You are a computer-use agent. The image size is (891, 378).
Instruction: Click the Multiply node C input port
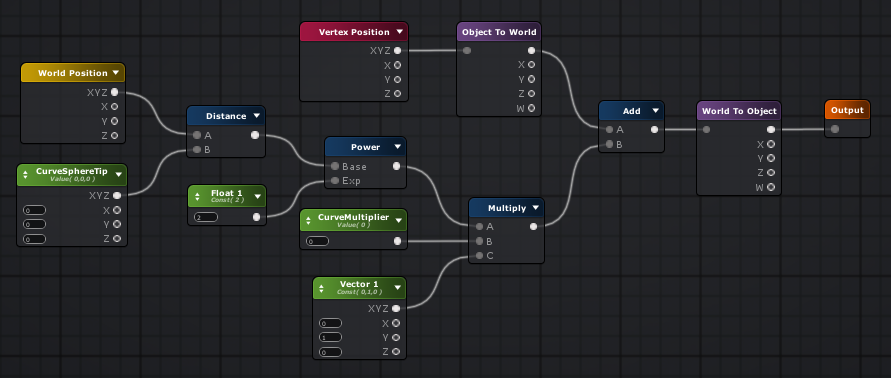click(480, 256)
